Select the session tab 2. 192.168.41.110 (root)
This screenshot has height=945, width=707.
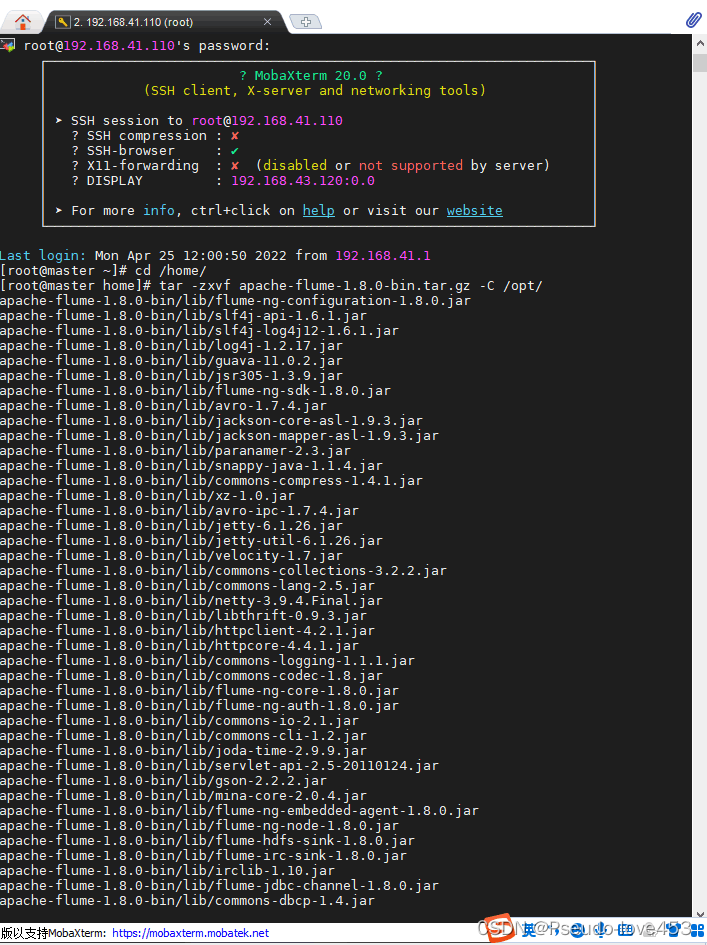pyautogui.click(x=160, y=21)
